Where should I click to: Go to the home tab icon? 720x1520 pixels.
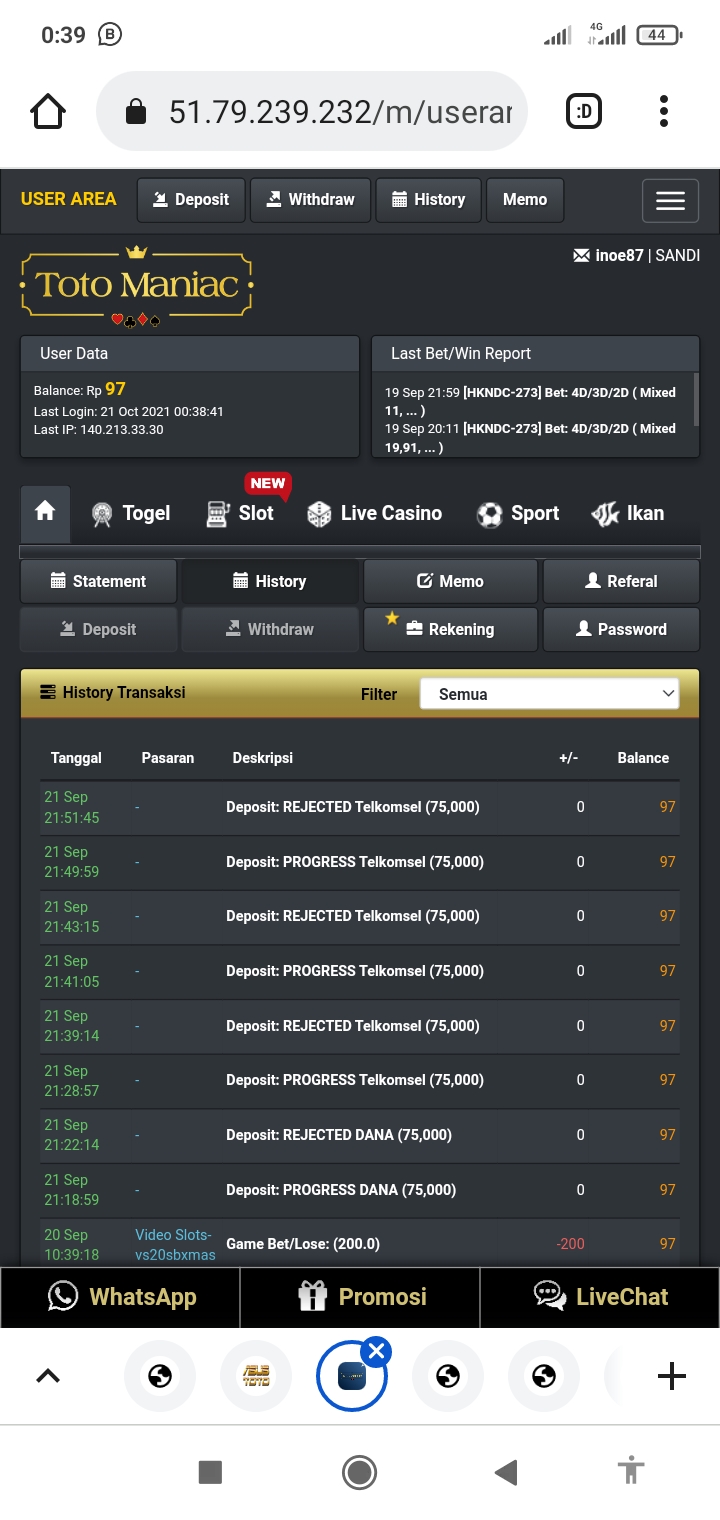click(45, 512)
